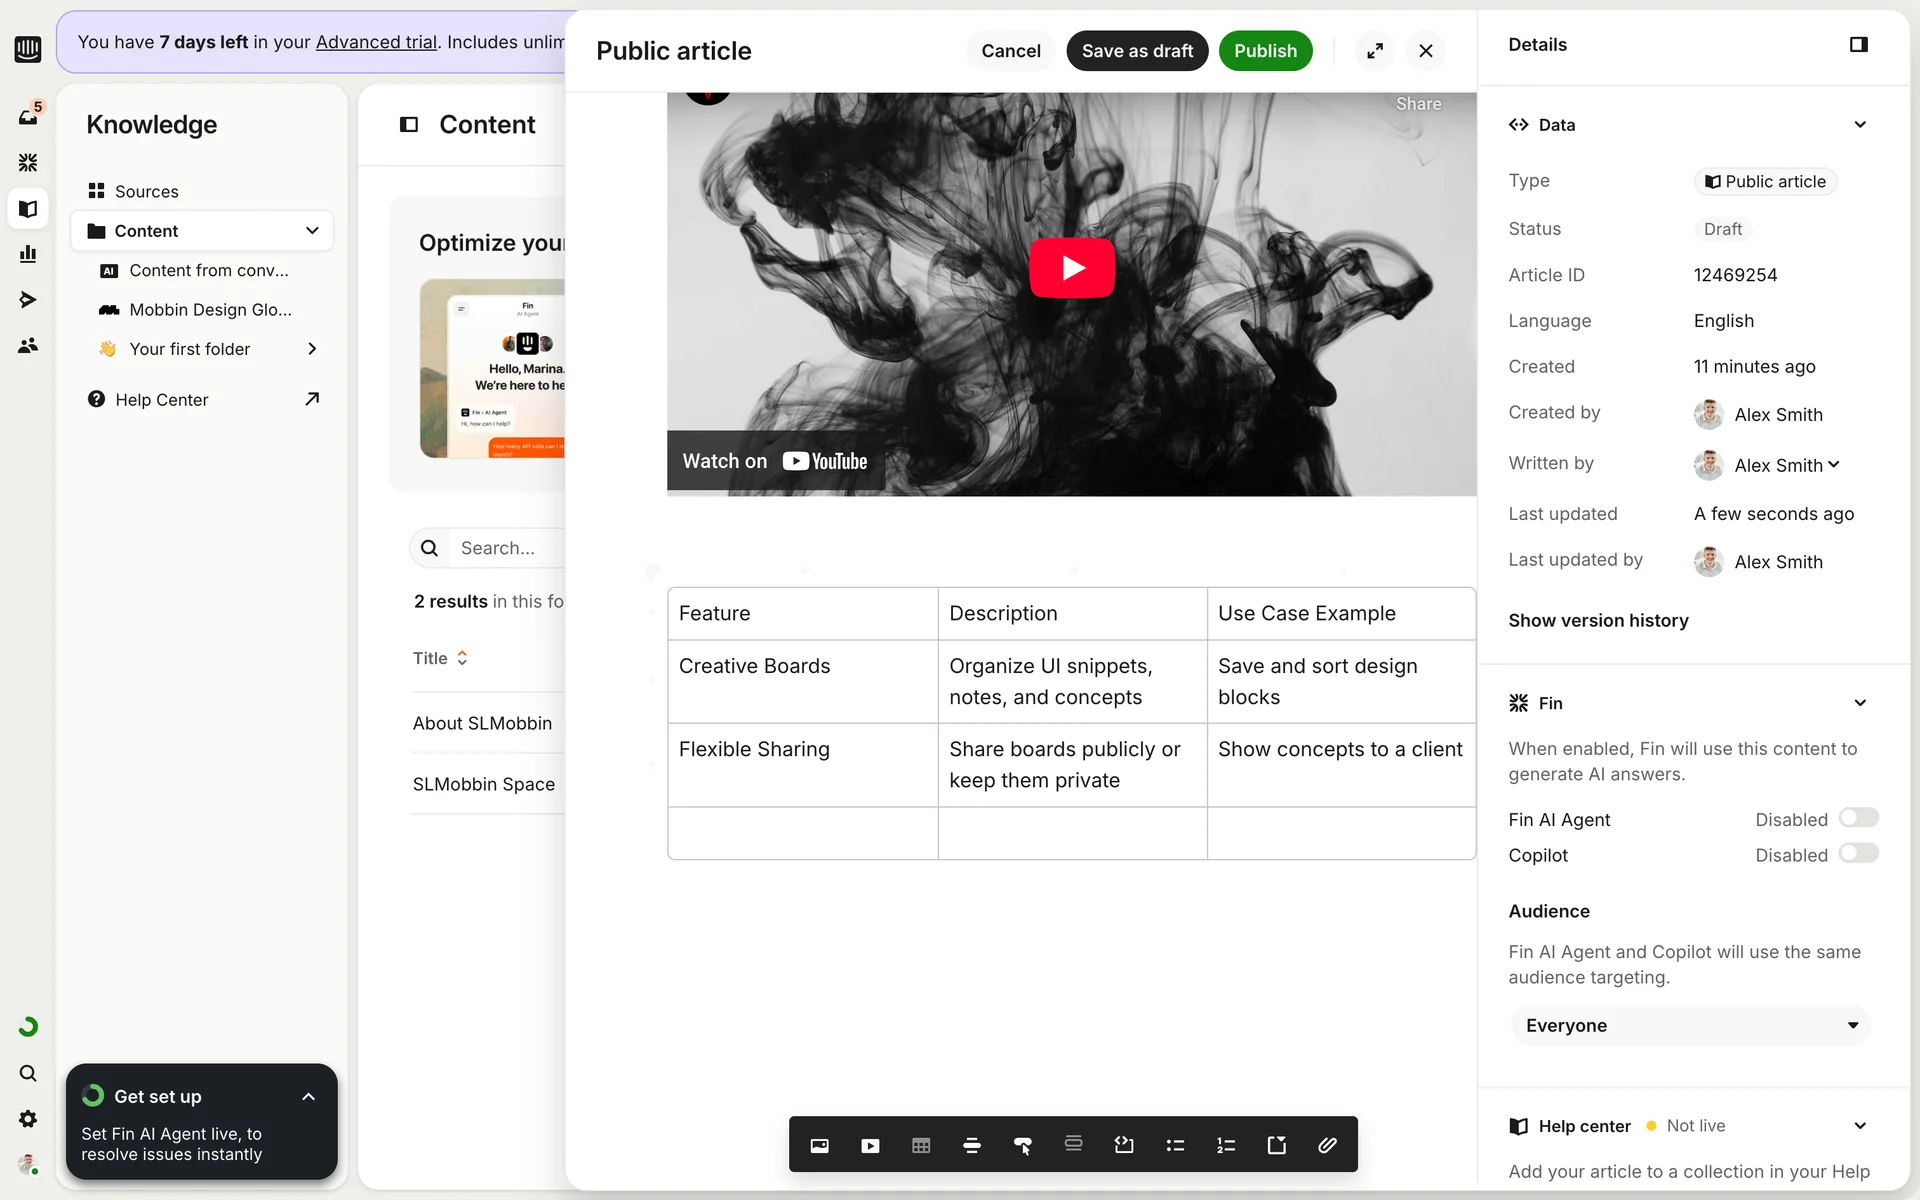Insert image from editor toolbar

(x=819, y=1145)
